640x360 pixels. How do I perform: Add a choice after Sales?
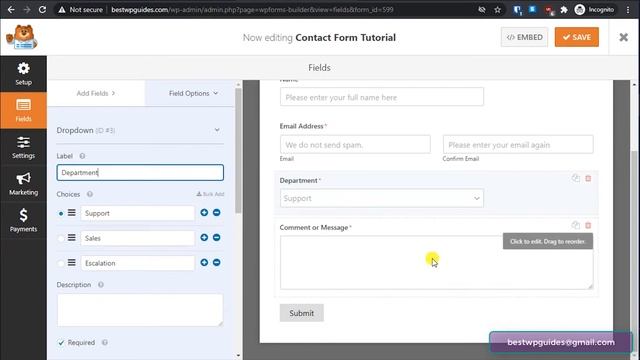tap(204, 238)
